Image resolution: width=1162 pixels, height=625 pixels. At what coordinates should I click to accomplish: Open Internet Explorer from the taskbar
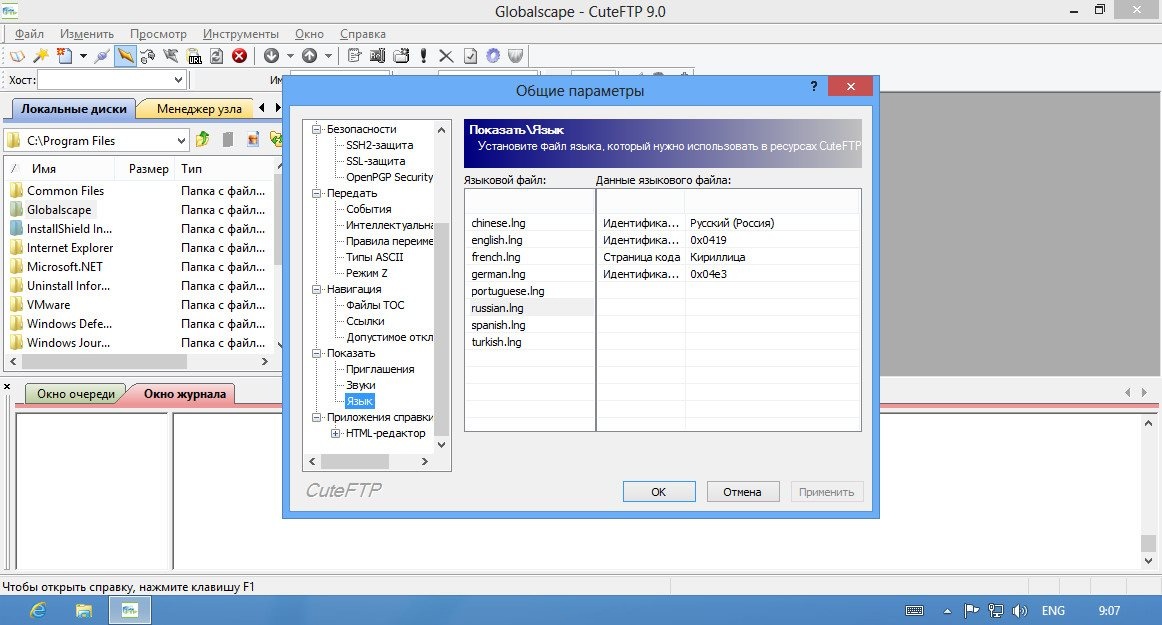(38, 610)
